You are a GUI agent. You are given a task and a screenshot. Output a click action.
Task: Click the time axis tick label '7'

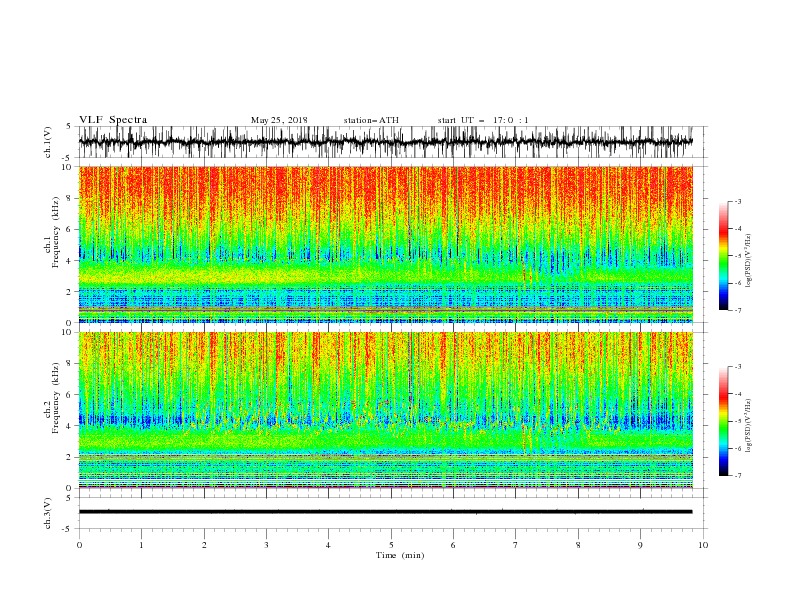(x=516, y=545)
